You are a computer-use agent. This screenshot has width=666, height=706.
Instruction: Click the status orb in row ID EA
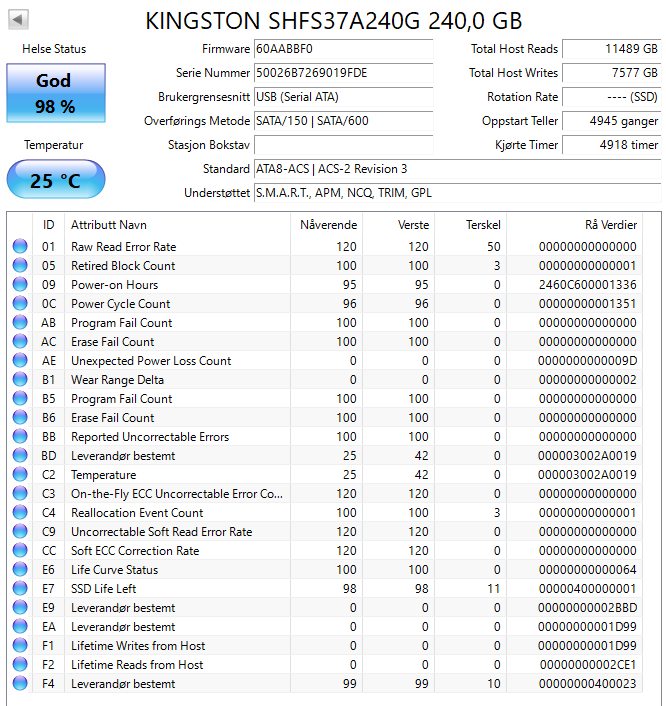20,627
